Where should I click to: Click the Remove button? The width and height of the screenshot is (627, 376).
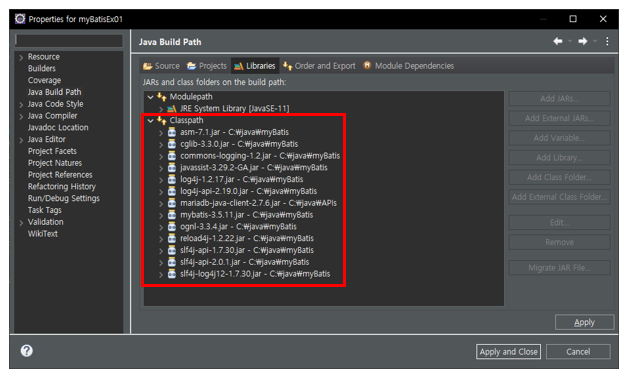tap(559, 242)
